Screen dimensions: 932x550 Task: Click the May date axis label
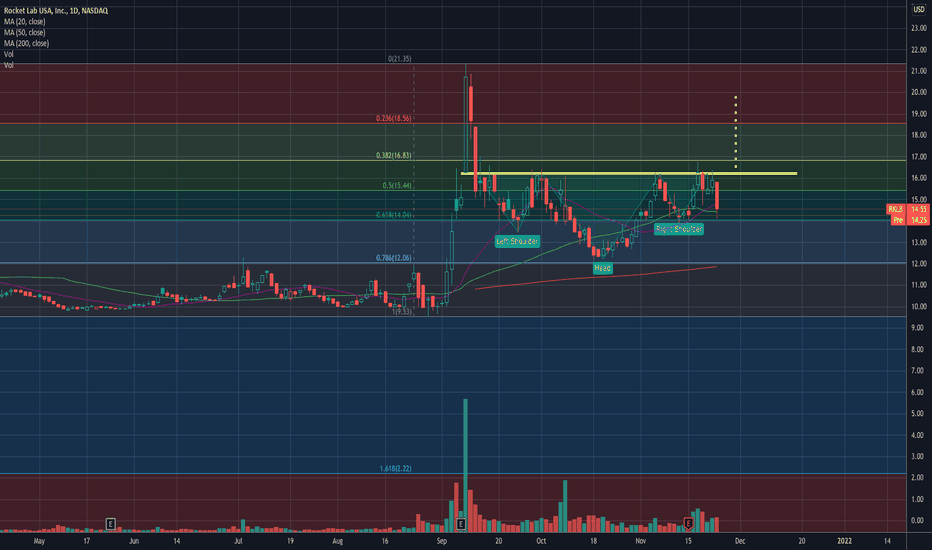click(39, 541)
